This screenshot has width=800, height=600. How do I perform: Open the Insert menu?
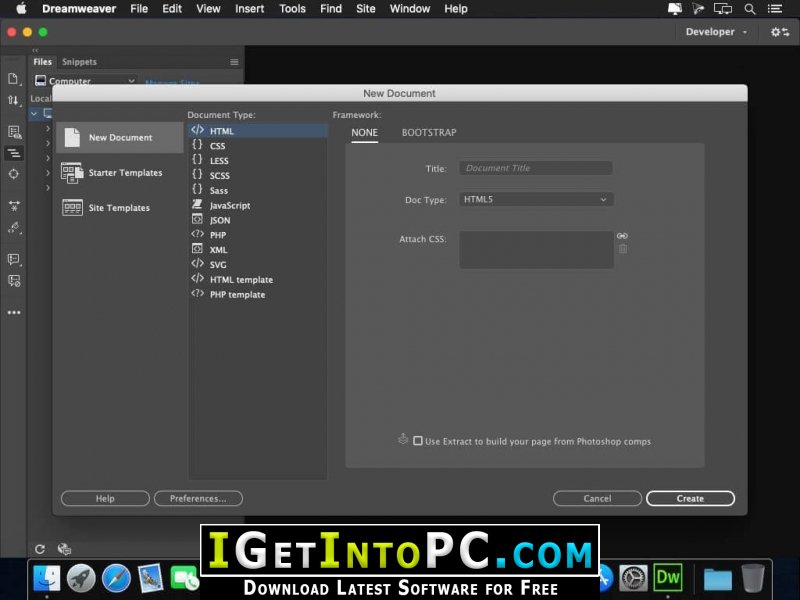click(249, 9)
